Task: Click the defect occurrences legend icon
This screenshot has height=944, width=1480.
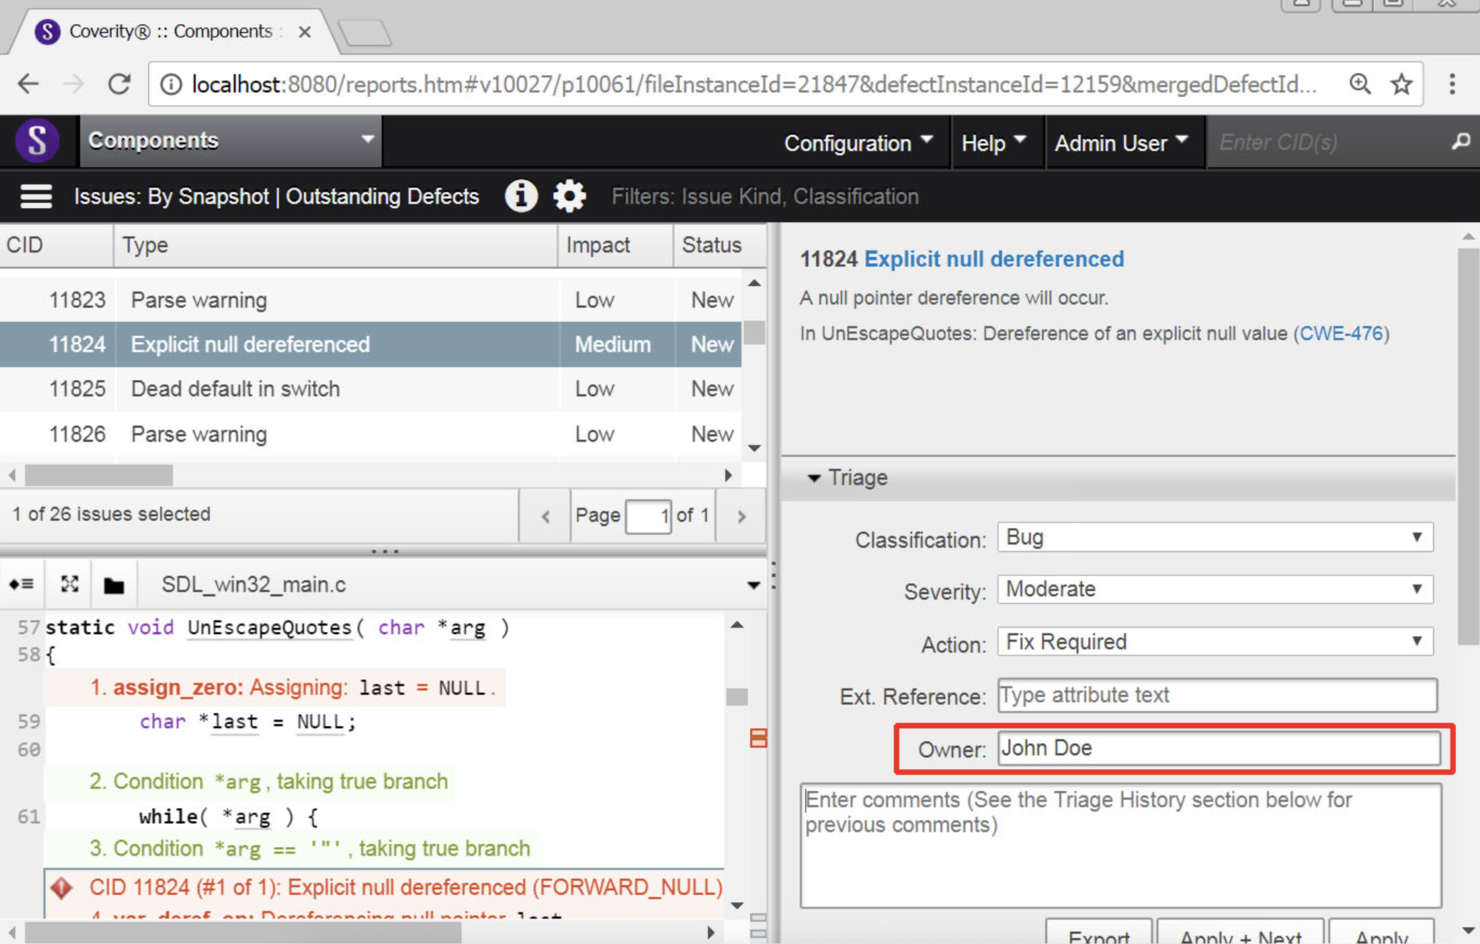Action: pyautogui.click(x=22, y=584)
